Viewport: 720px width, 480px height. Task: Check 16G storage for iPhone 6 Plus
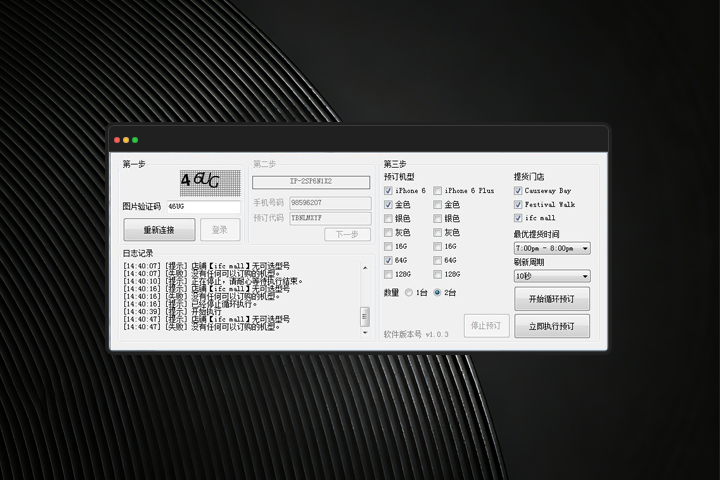tap(438, 247)
